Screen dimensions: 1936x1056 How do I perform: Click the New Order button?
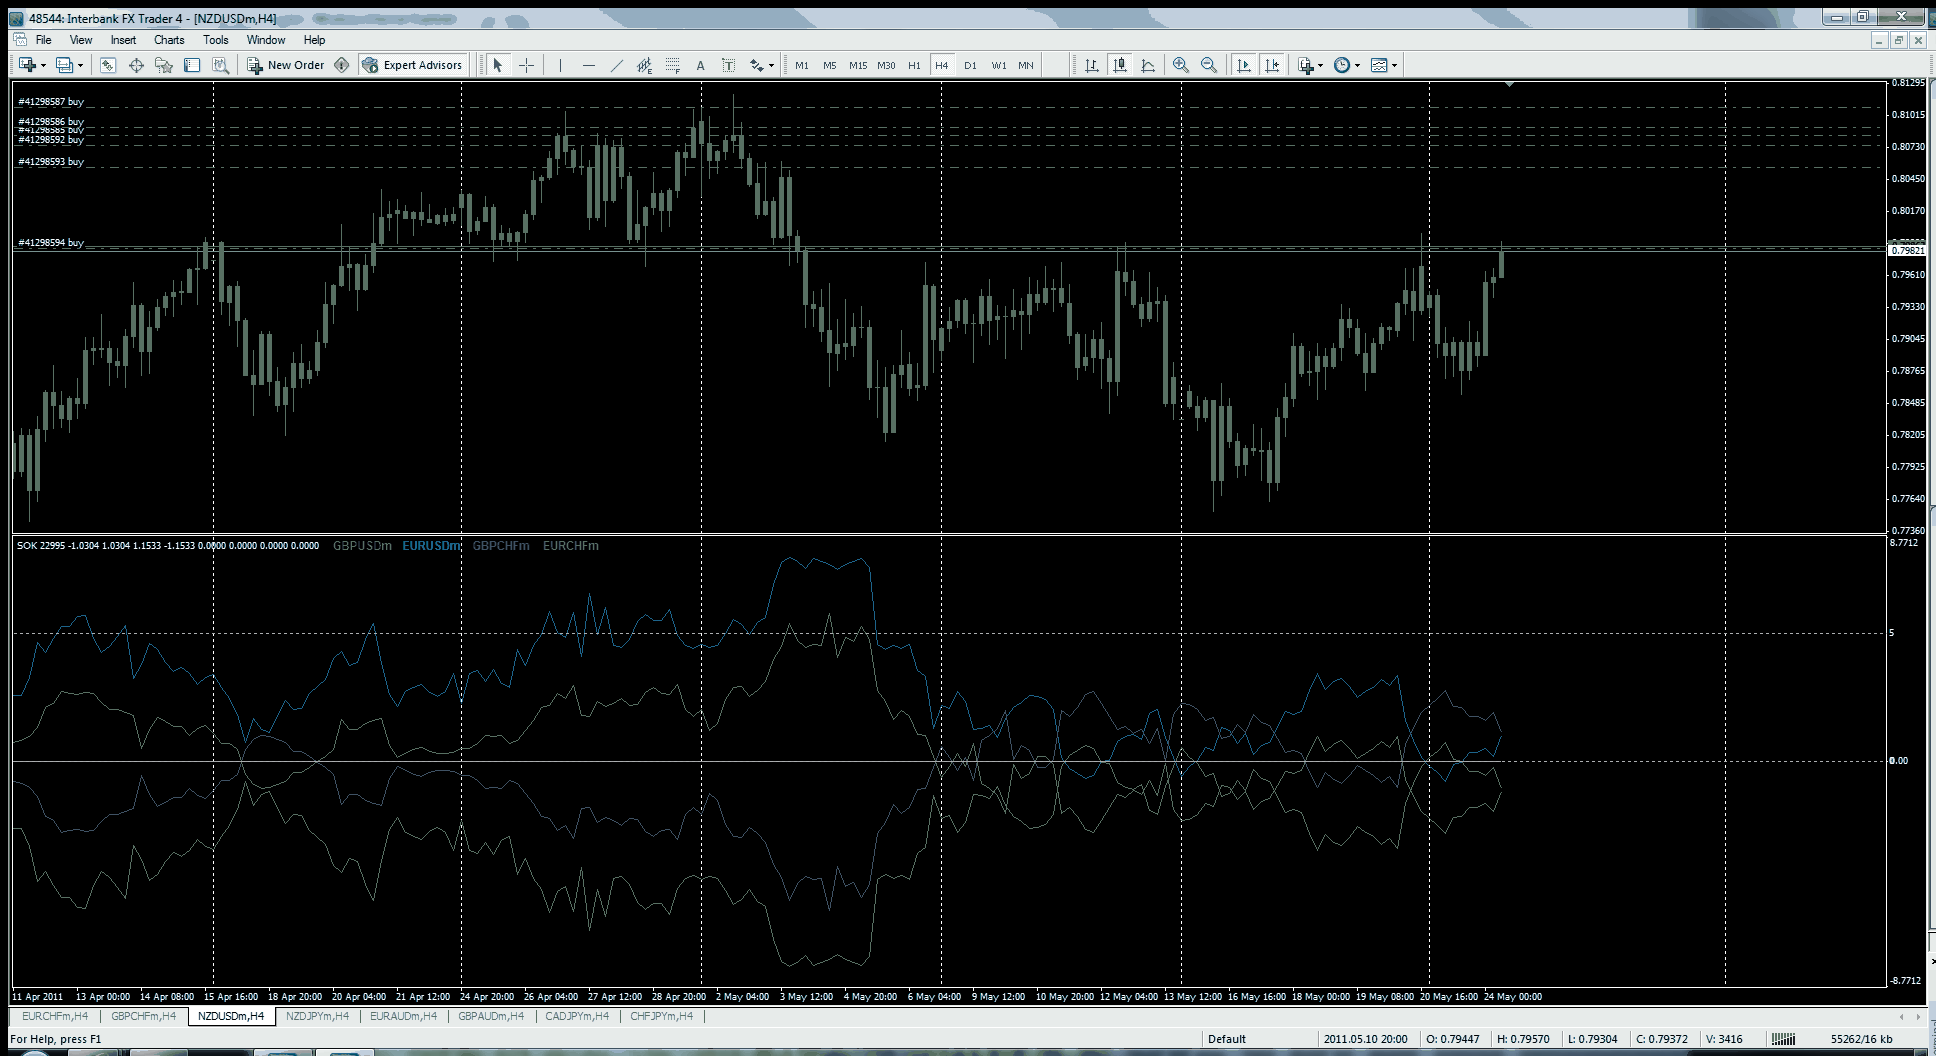click(x=286, y=66)
